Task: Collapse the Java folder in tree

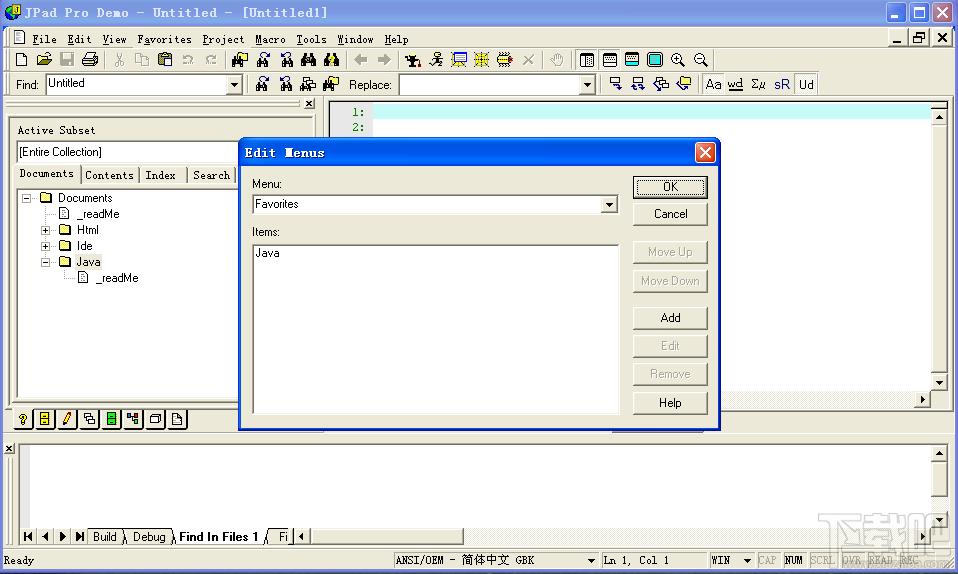Action: click(x=45, y=262)
